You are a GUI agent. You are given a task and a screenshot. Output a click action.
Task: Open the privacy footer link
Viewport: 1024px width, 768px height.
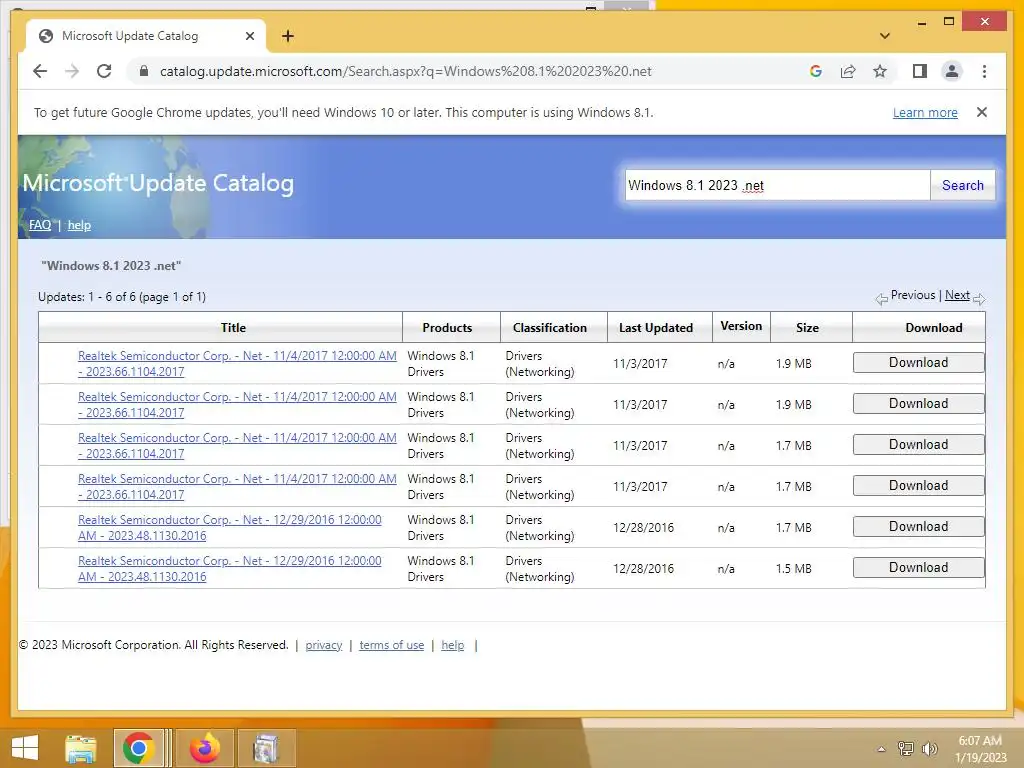pyautogui.click(x=323, y=645)
